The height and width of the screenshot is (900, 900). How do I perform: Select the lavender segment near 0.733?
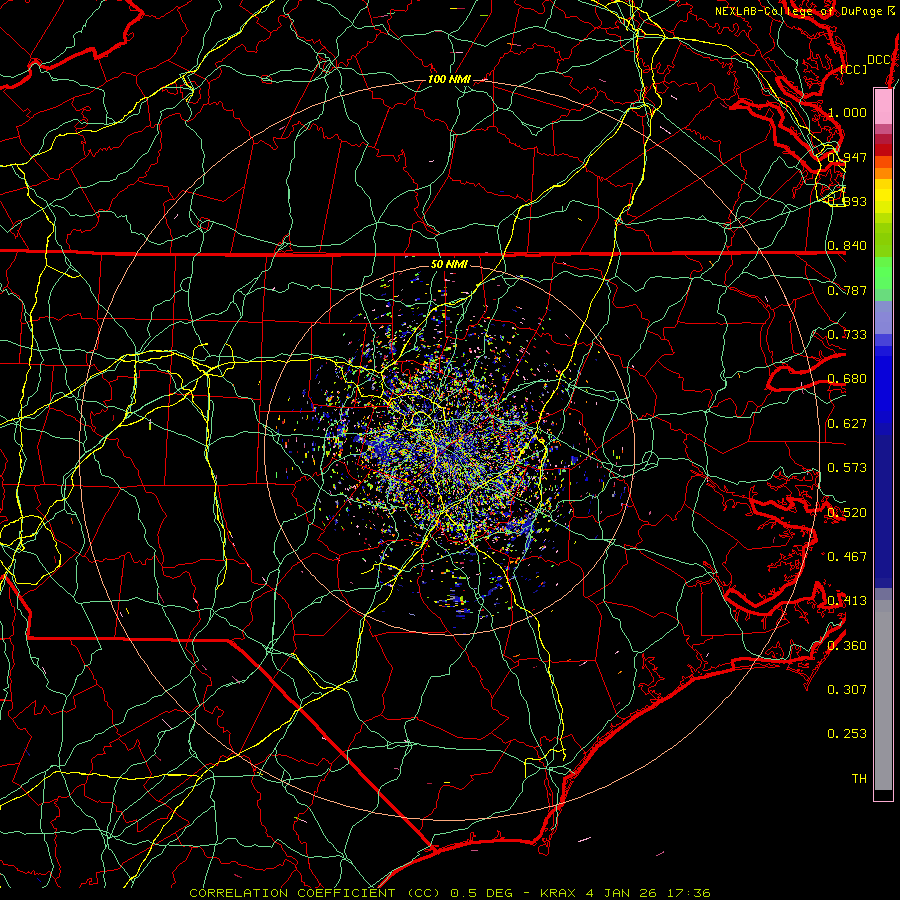(883, 317)
